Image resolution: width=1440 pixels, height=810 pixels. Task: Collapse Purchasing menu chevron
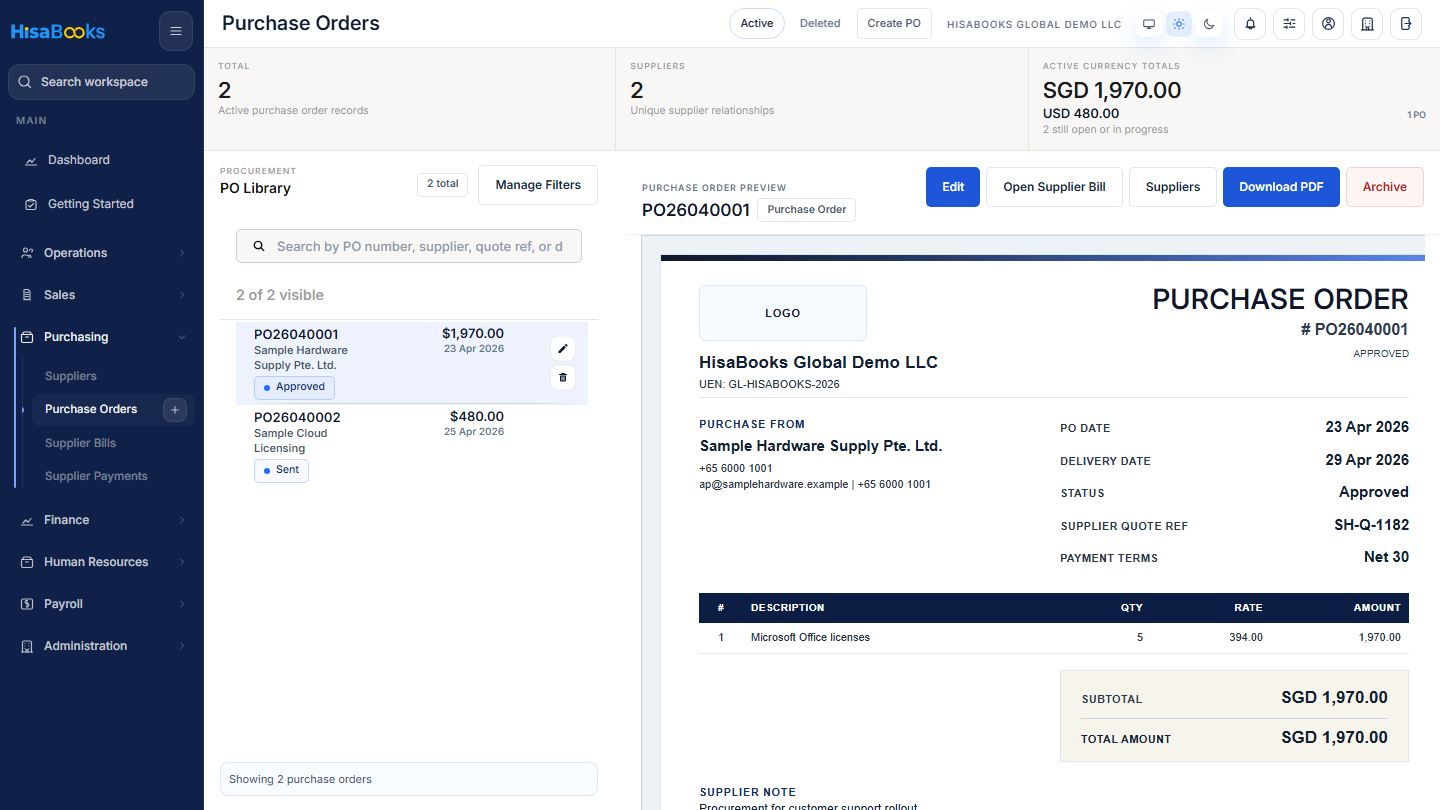coord(182,337)
